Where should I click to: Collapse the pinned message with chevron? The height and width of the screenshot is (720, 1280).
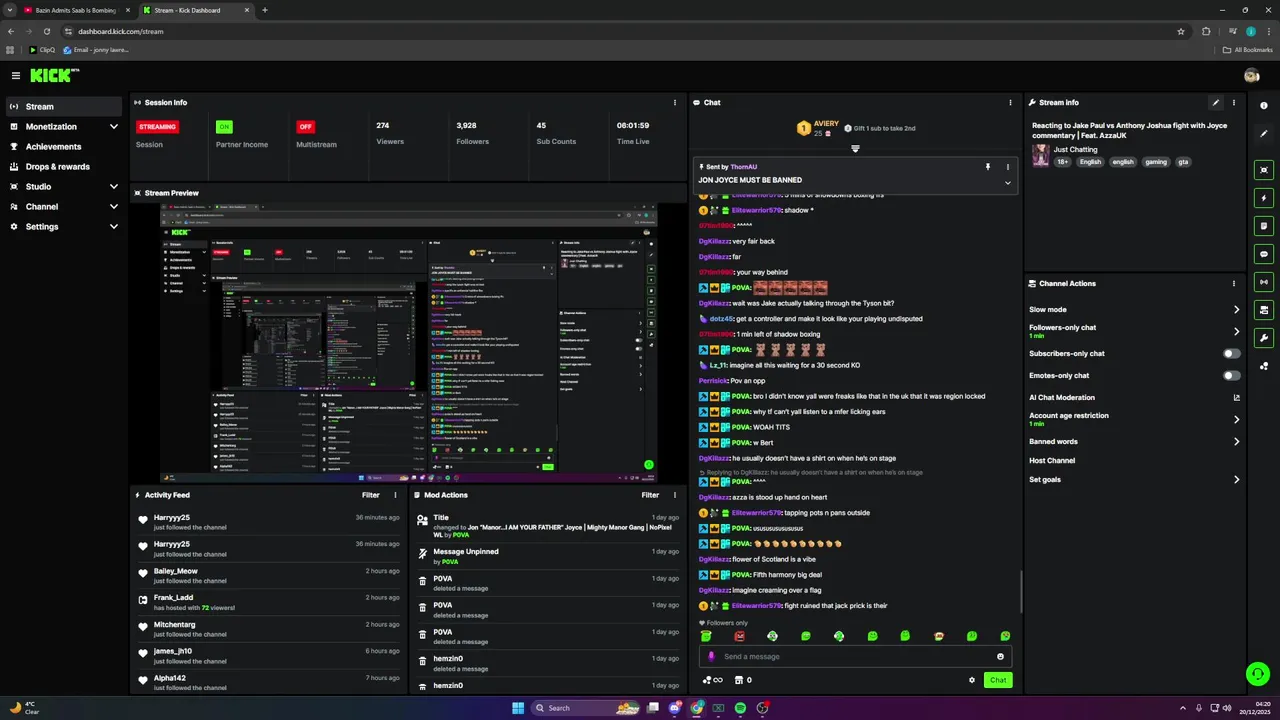(x=1007, y=183)
